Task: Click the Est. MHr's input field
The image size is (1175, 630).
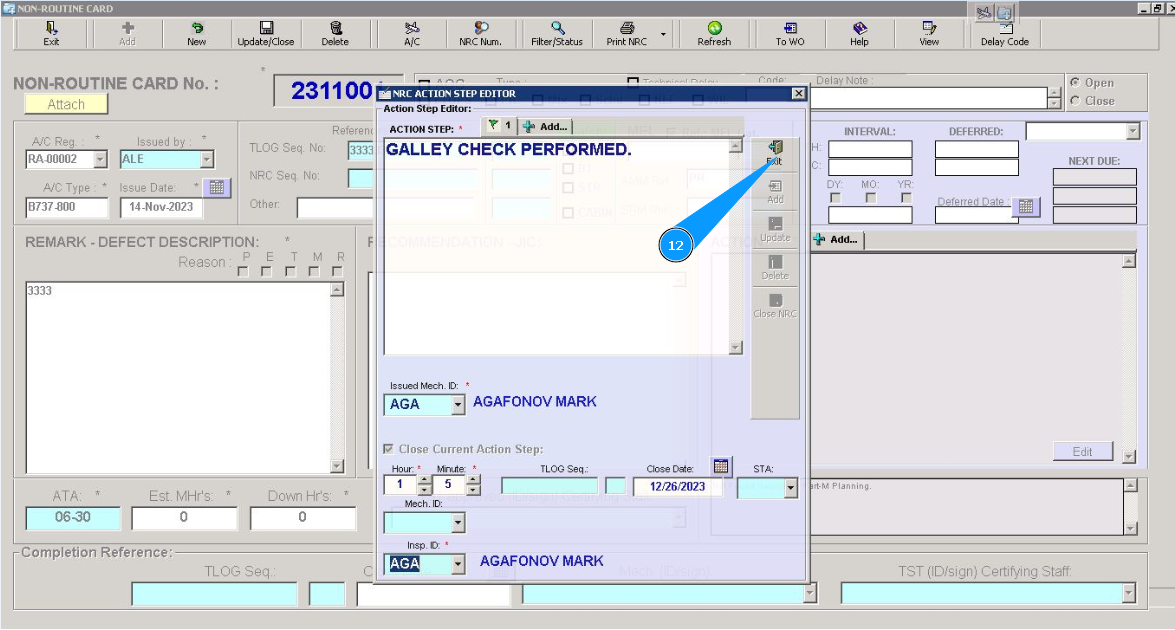Action: (184, 518)
